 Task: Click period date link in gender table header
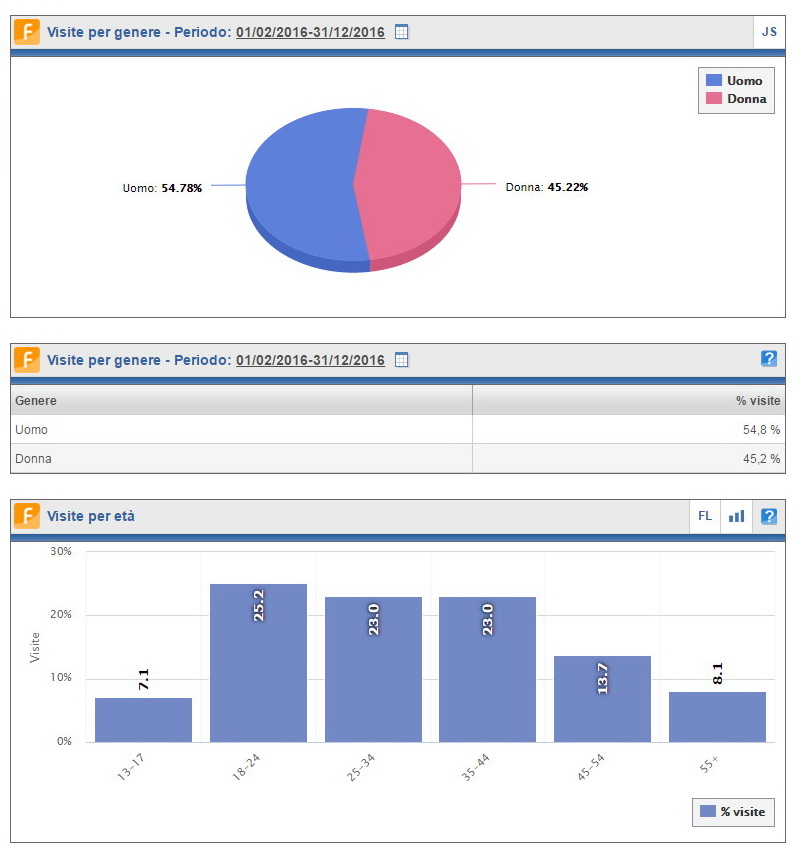point(310,360)
